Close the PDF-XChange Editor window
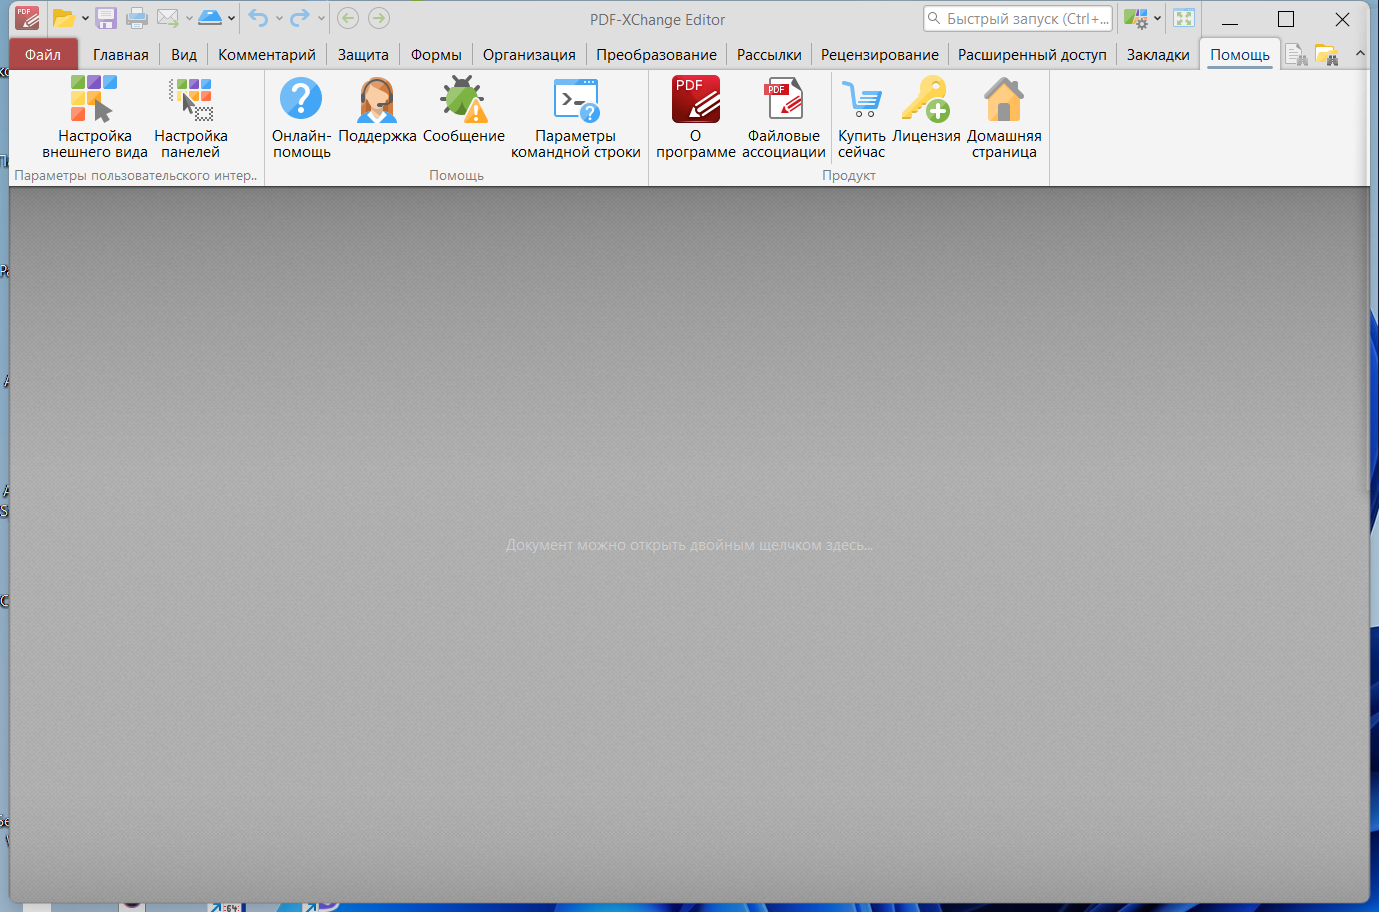 point(1342,19)
